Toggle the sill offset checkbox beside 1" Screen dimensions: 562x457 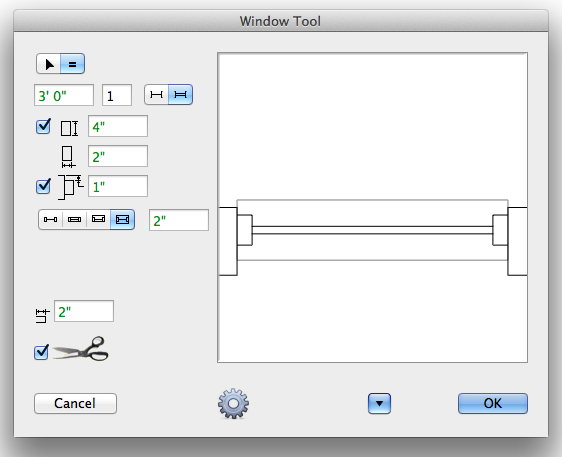point(43,186)
